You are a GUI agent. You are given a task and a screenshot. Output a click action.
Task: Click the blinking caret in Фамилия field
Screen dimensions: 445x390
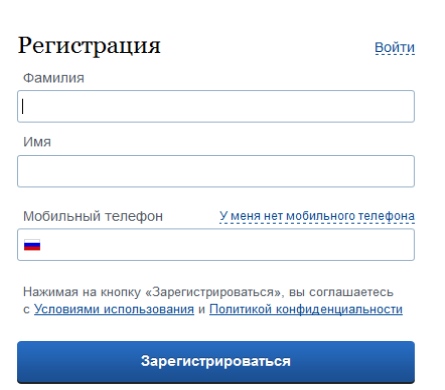(x=23, y=106)
